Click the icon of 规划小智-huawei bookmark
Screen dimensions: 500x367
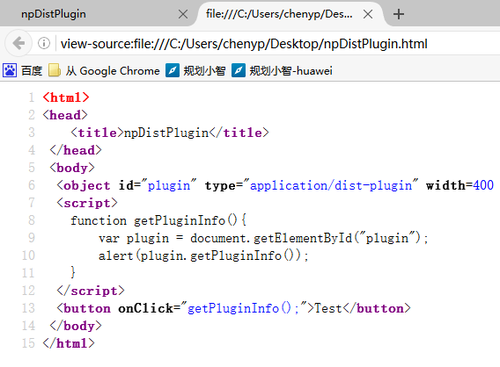[x=239, y=71]
